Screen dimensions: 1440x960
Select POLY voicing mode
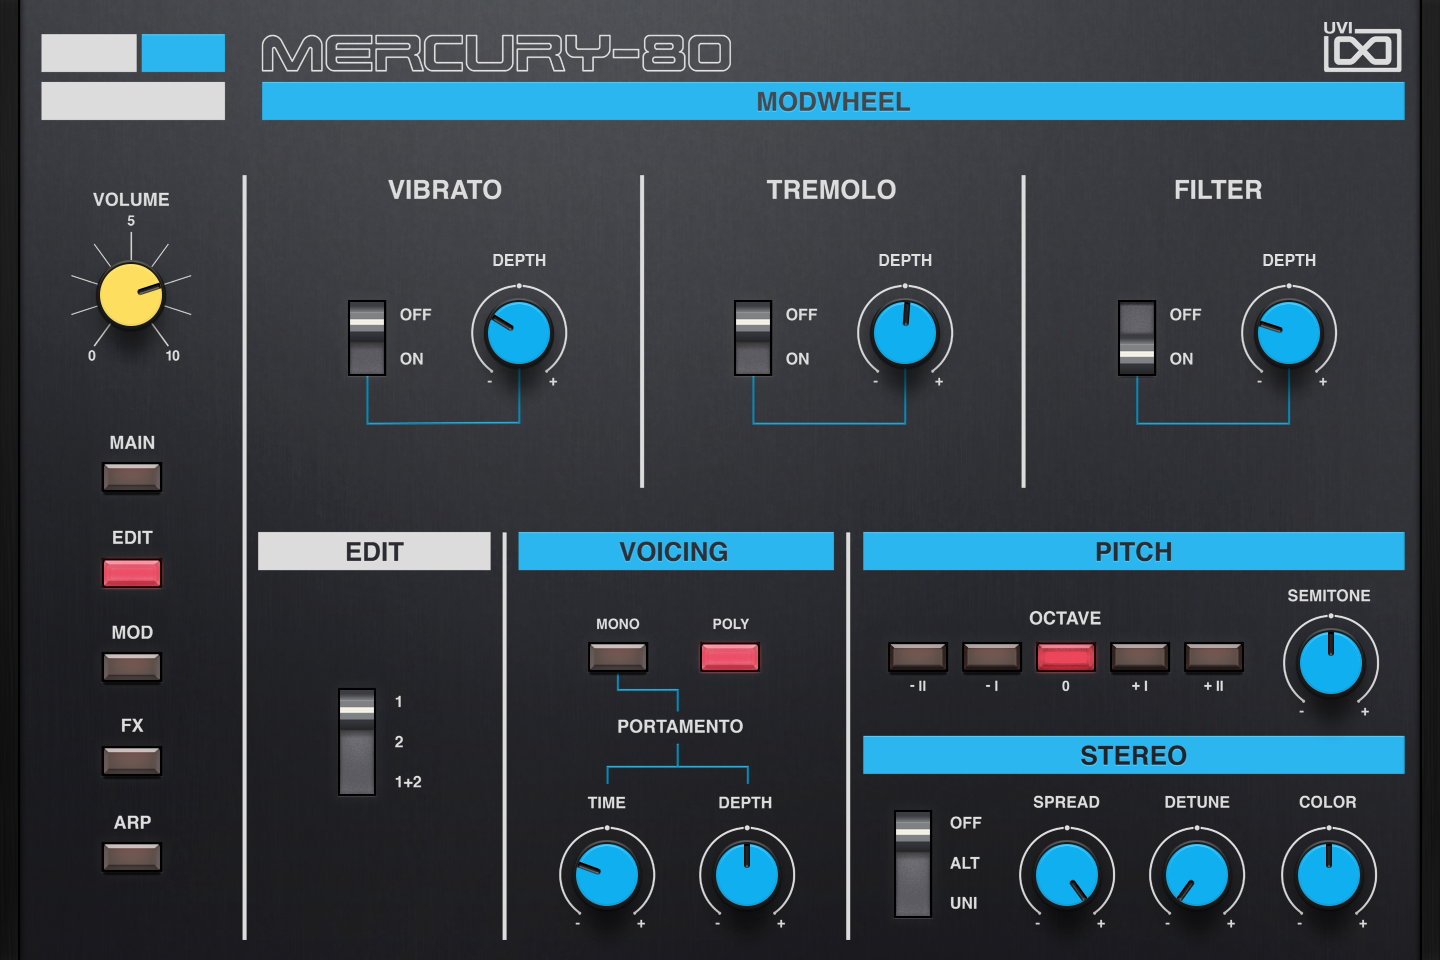tap(729, 657)
